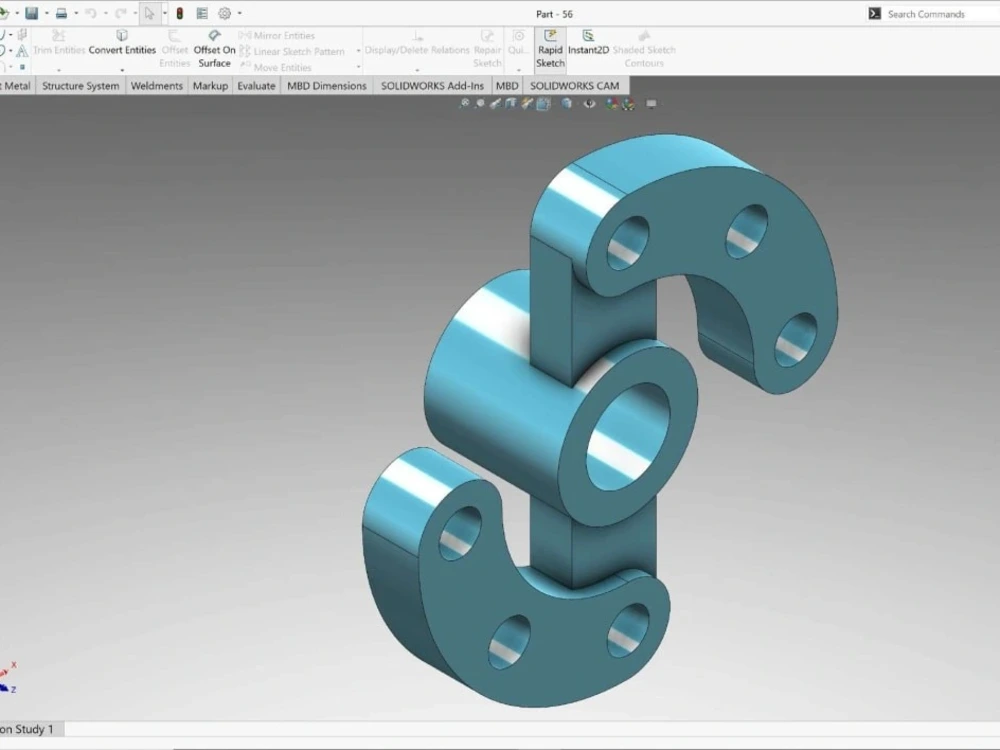
Task: Click the Sketch Text letter A icon
Action: [22, 51]
